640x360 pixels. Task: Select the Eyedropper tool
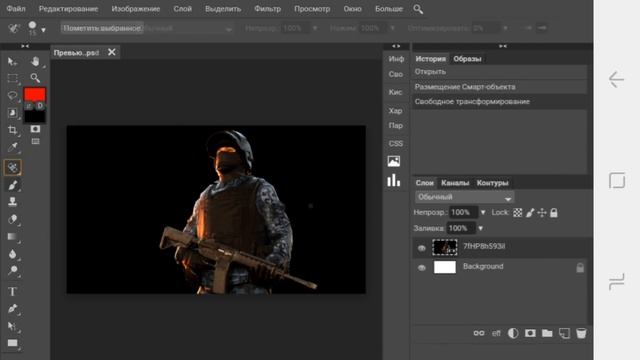click(12, 147)
